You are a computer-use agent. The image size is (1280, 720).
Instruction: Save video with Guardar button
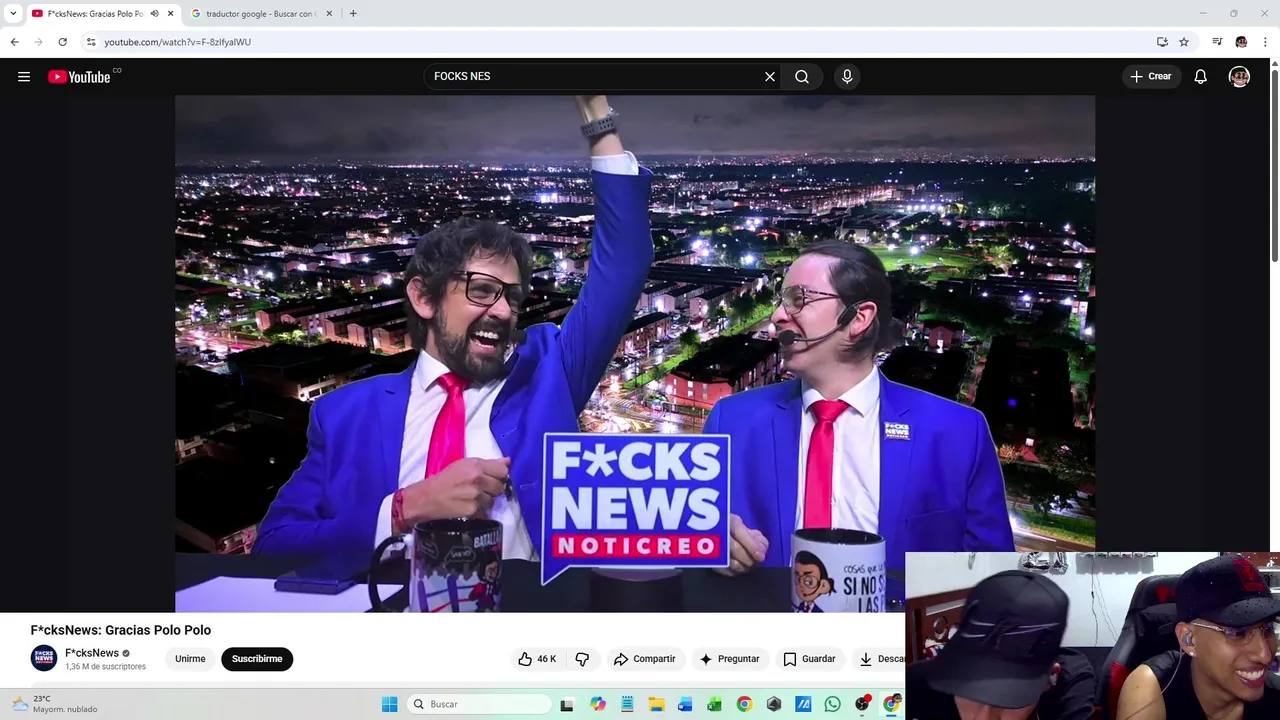[x=809, y=659]
